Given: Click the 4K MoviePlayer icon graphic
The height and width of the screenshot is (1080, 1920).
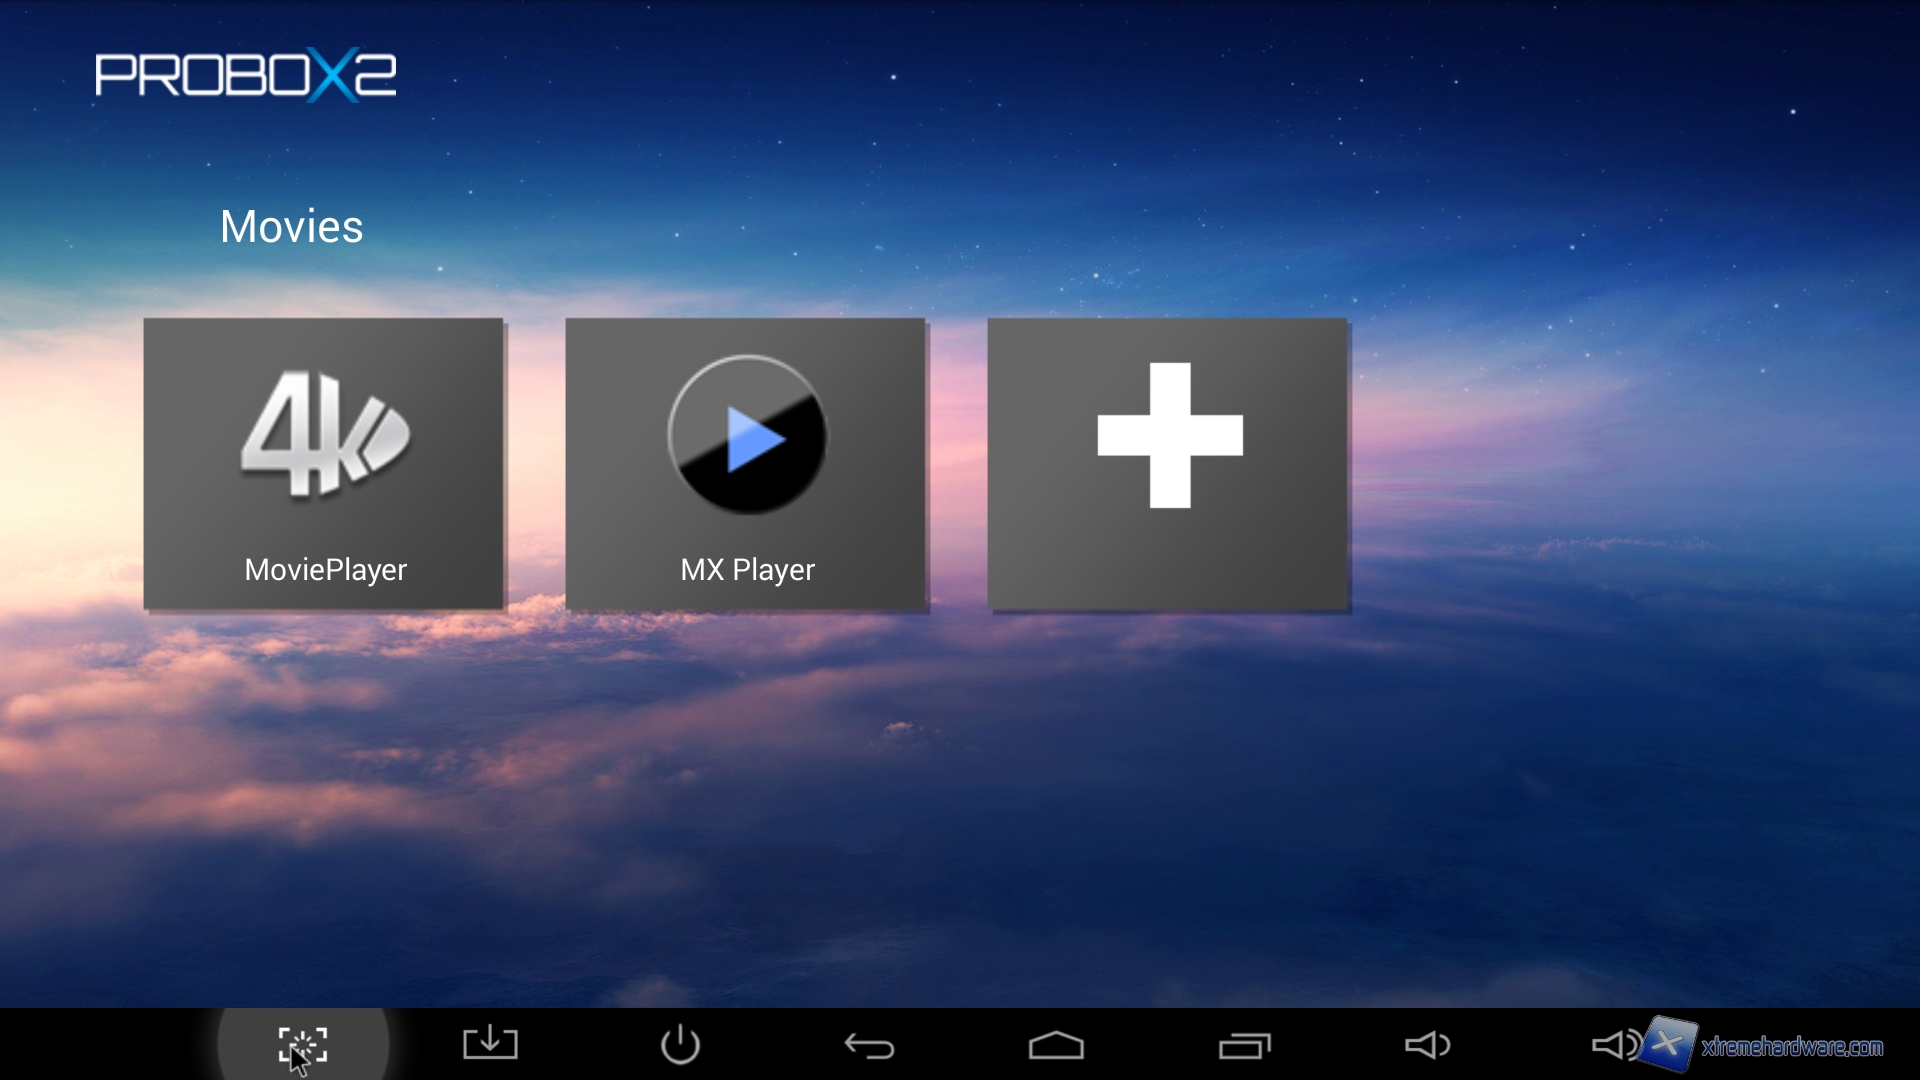Looking at the screenshot, I should (324, 433).
